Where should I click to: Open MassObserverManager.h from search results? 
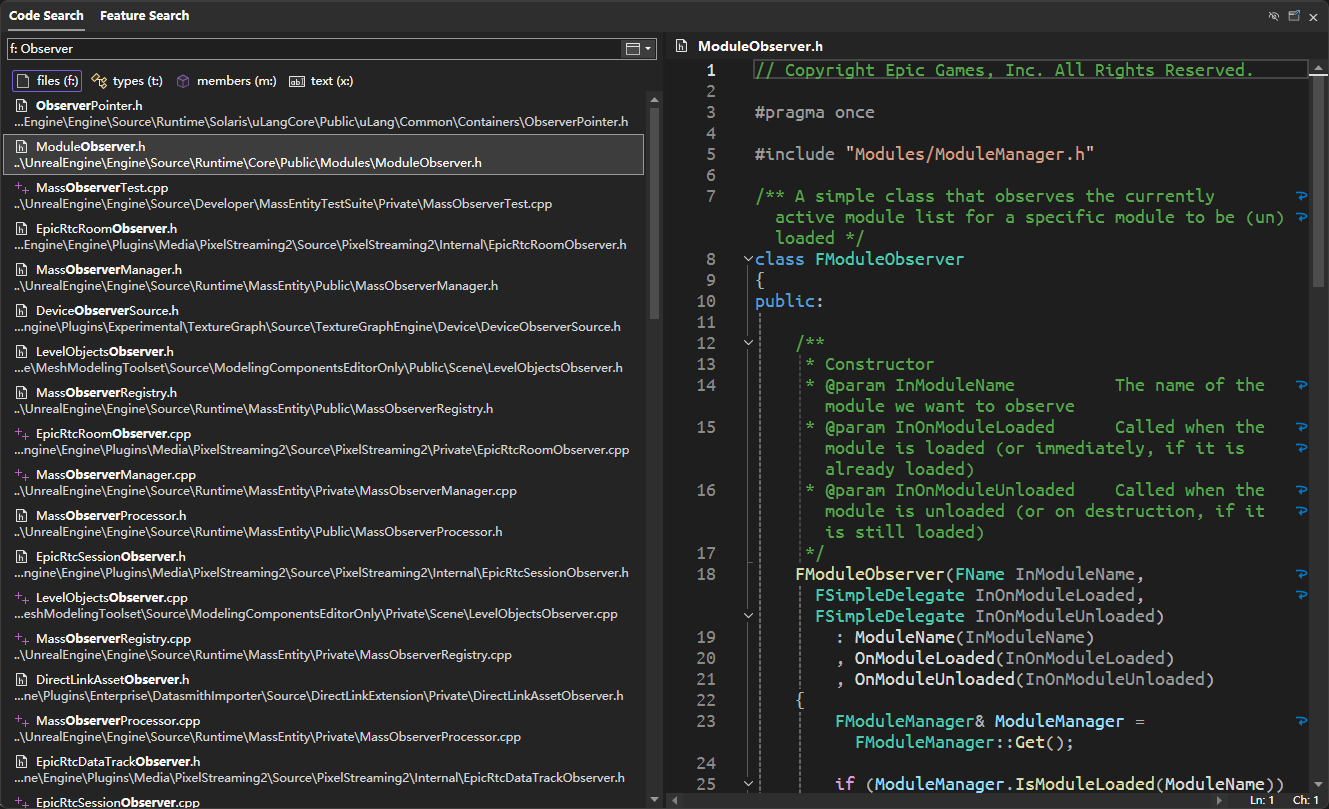108,269
